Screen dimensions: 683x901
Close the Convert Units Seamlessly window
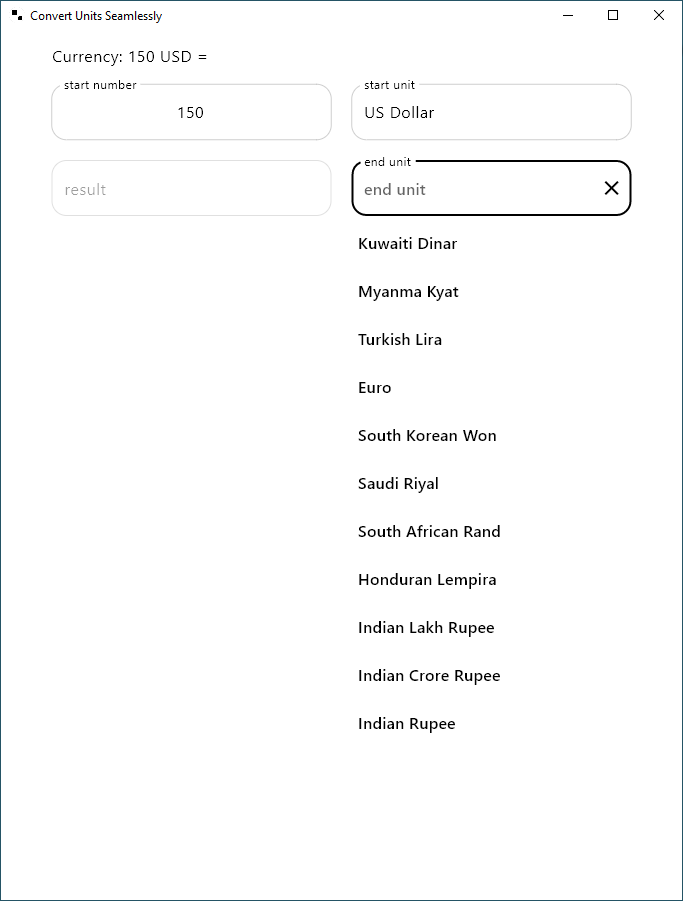click(x=659, y=16)
